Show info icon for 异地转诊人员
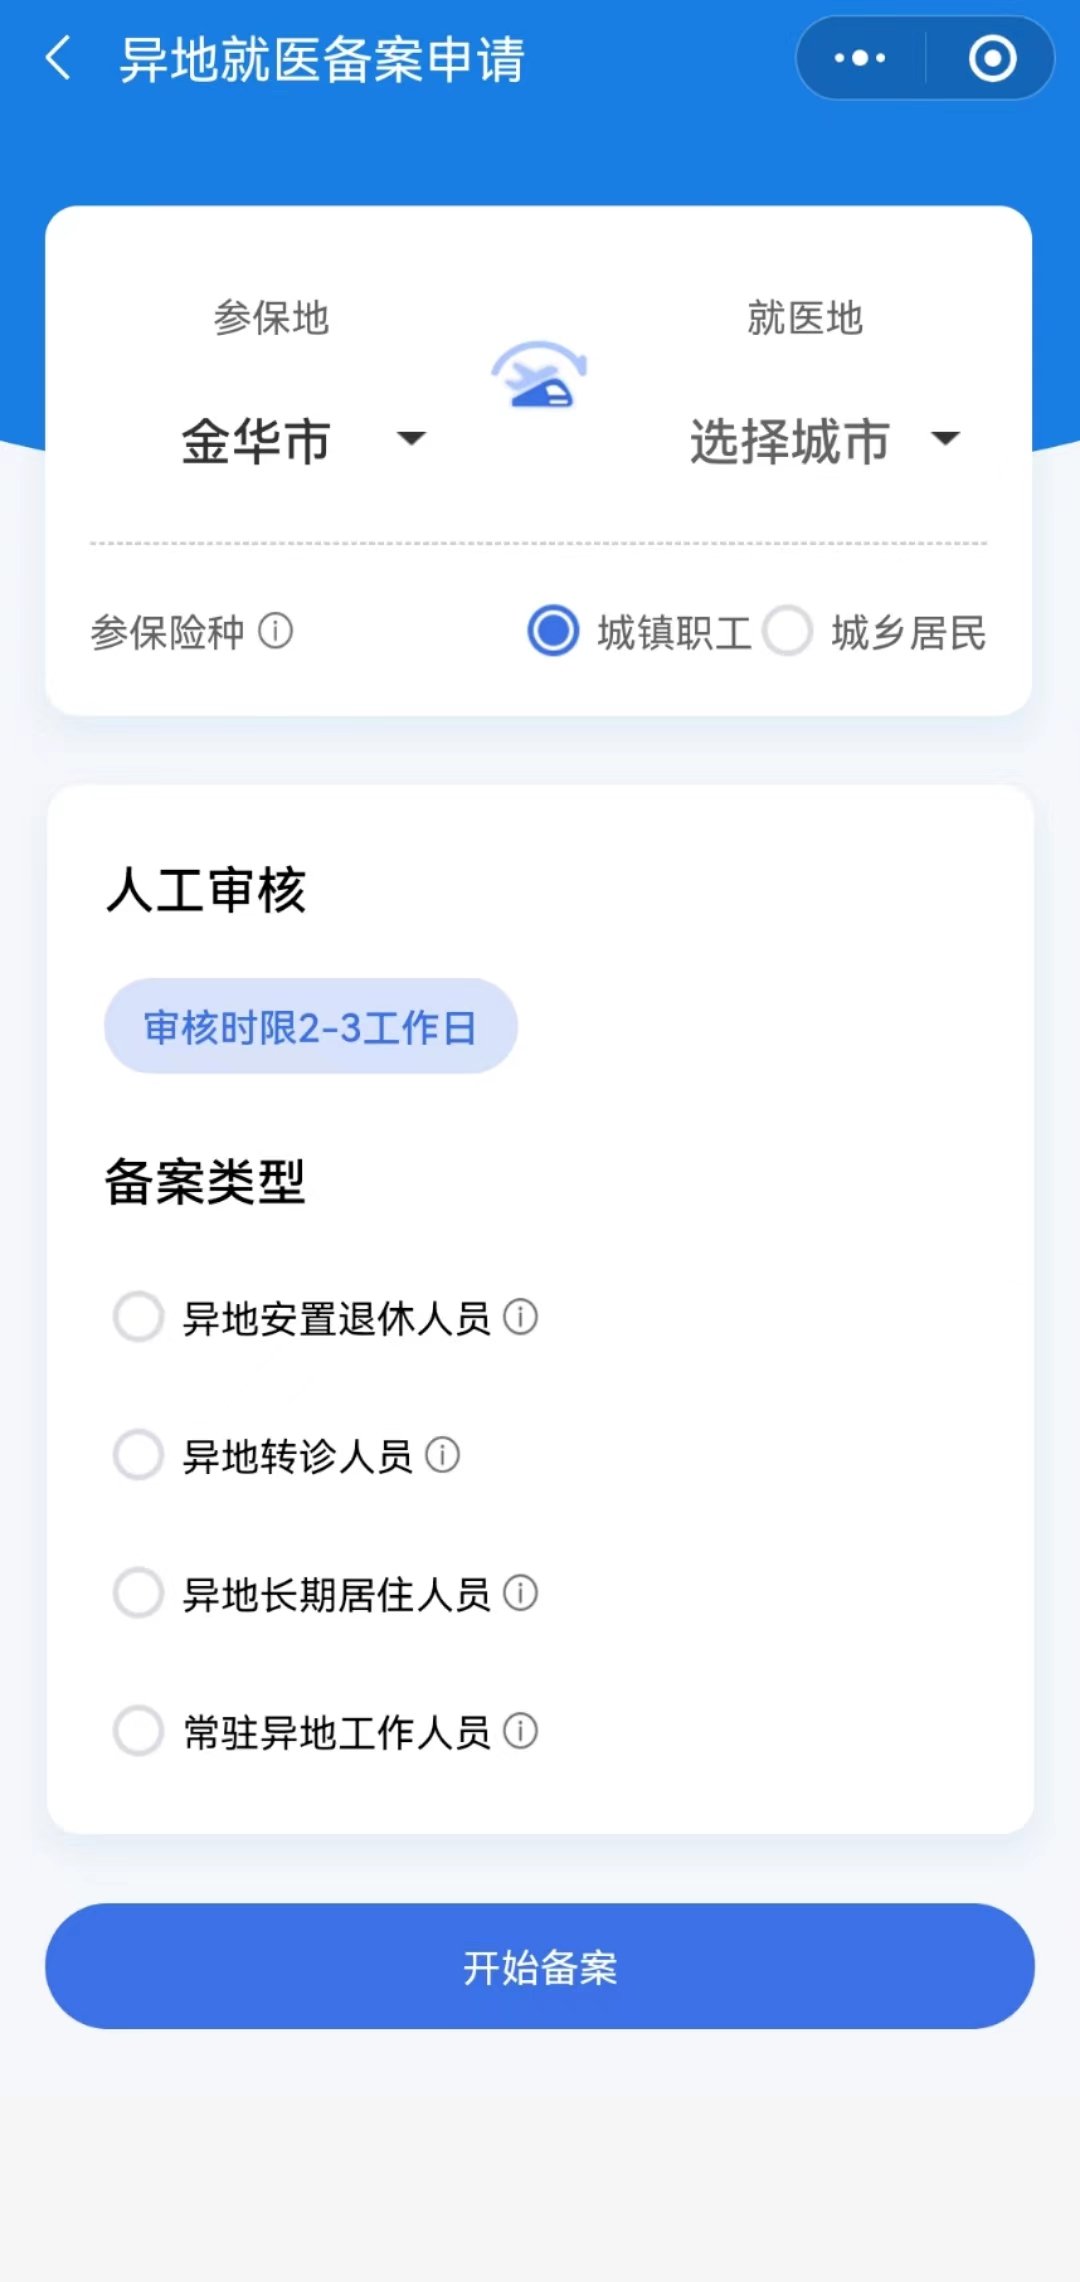The width and height of the screenshot is (1080, 2282). coord(442,1455)
